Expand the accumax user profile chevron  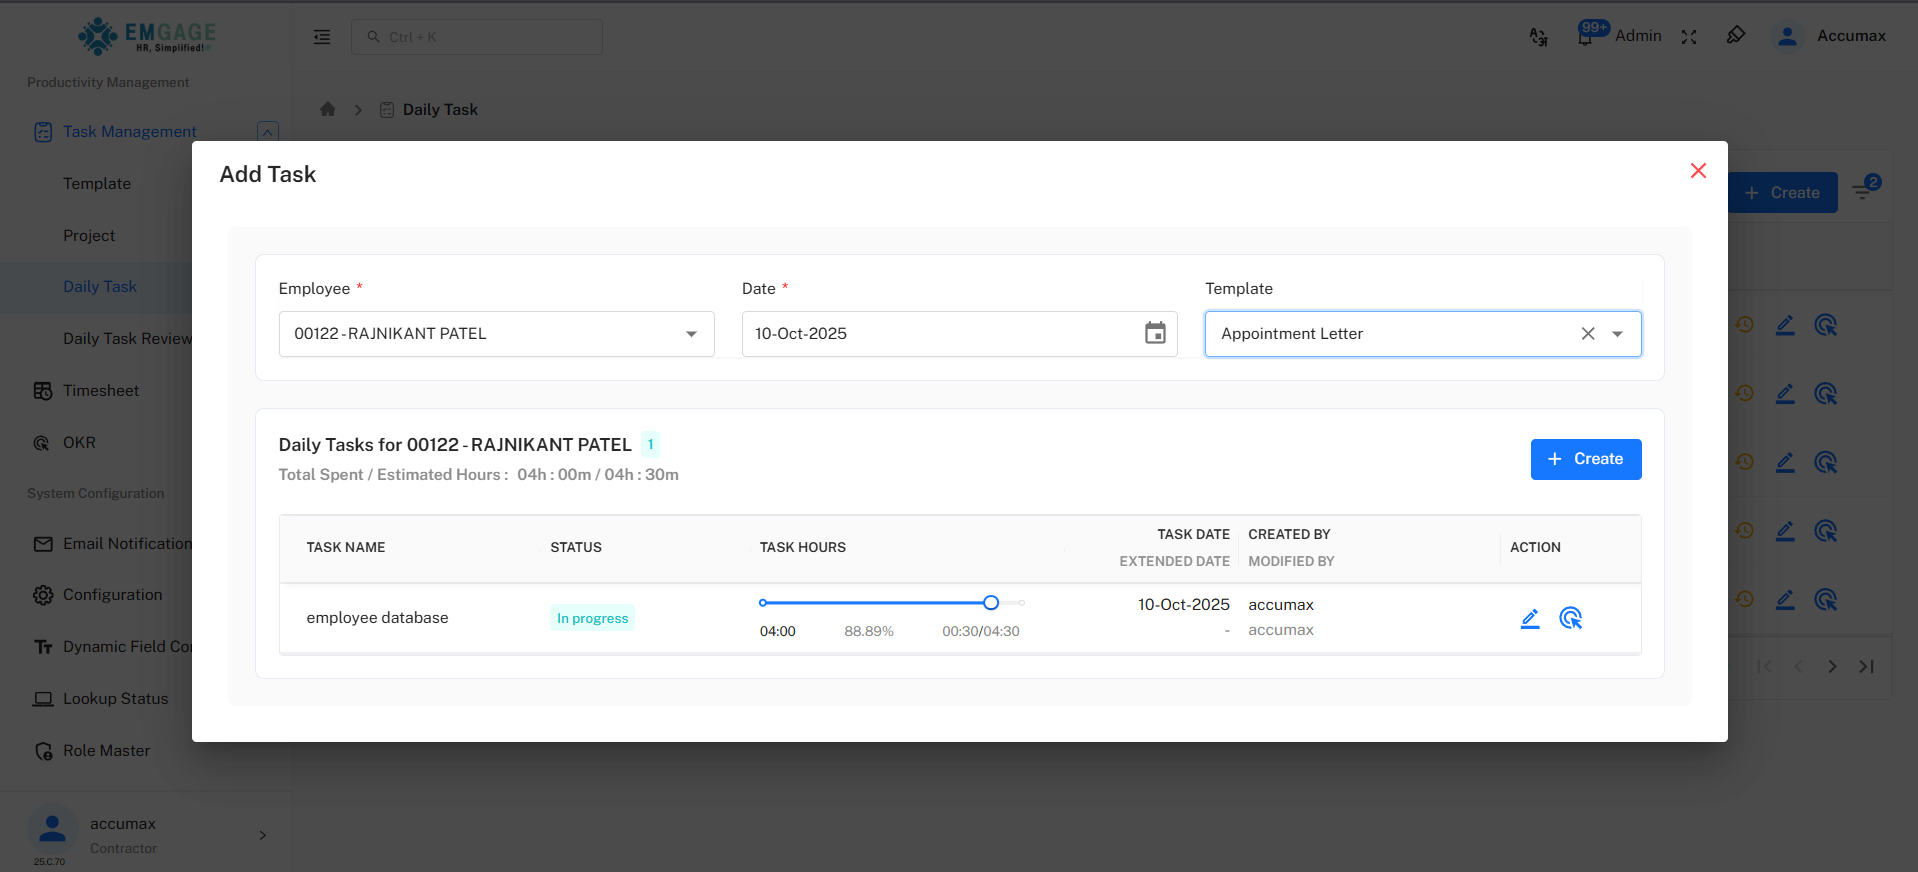[263, 835]
